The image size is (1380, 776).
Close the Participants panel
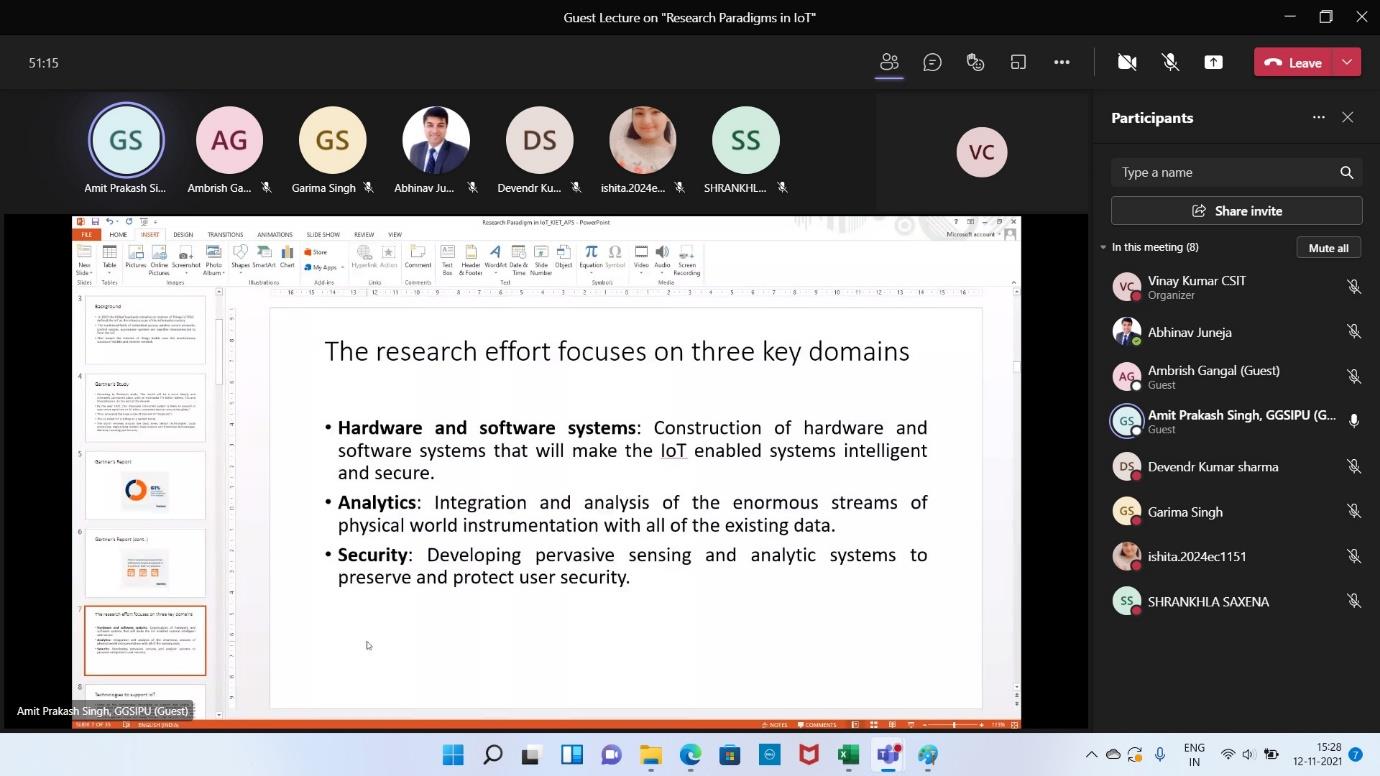tap(1347, 118)
